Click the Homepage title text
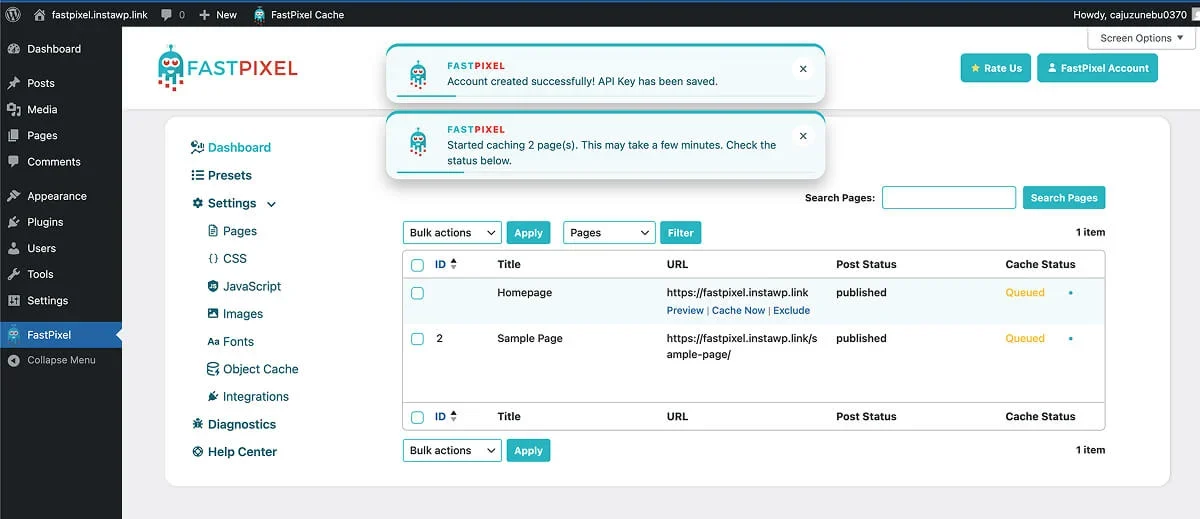 point(525,293)
